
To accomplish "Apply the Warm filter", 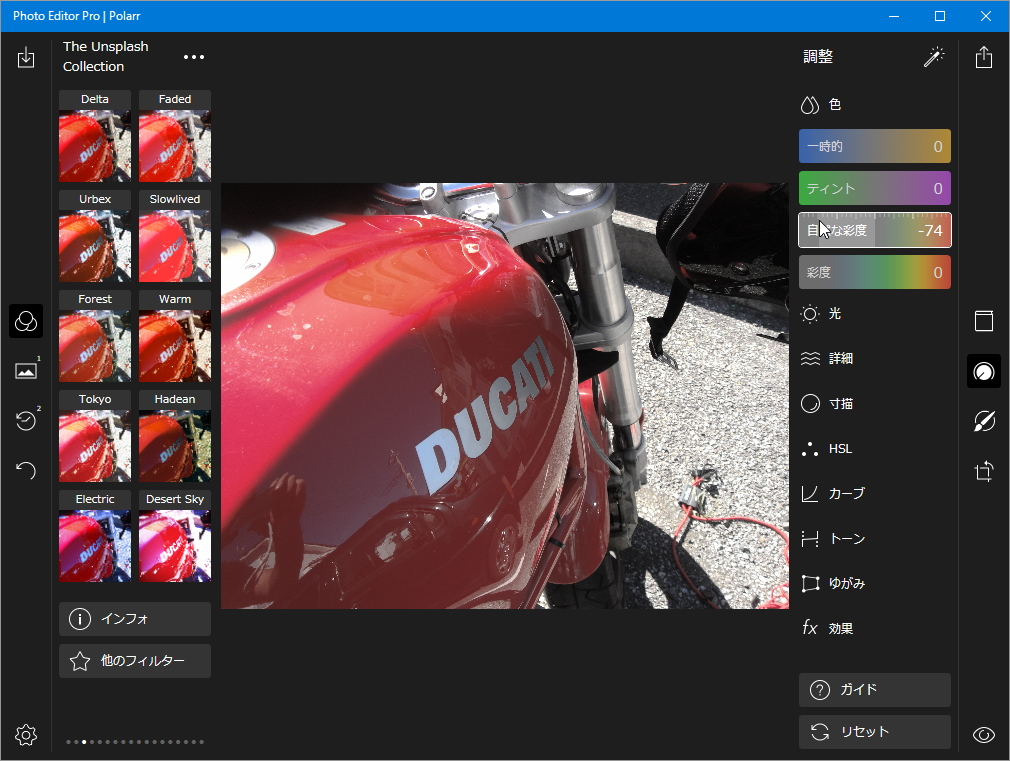I will (175, 336).
